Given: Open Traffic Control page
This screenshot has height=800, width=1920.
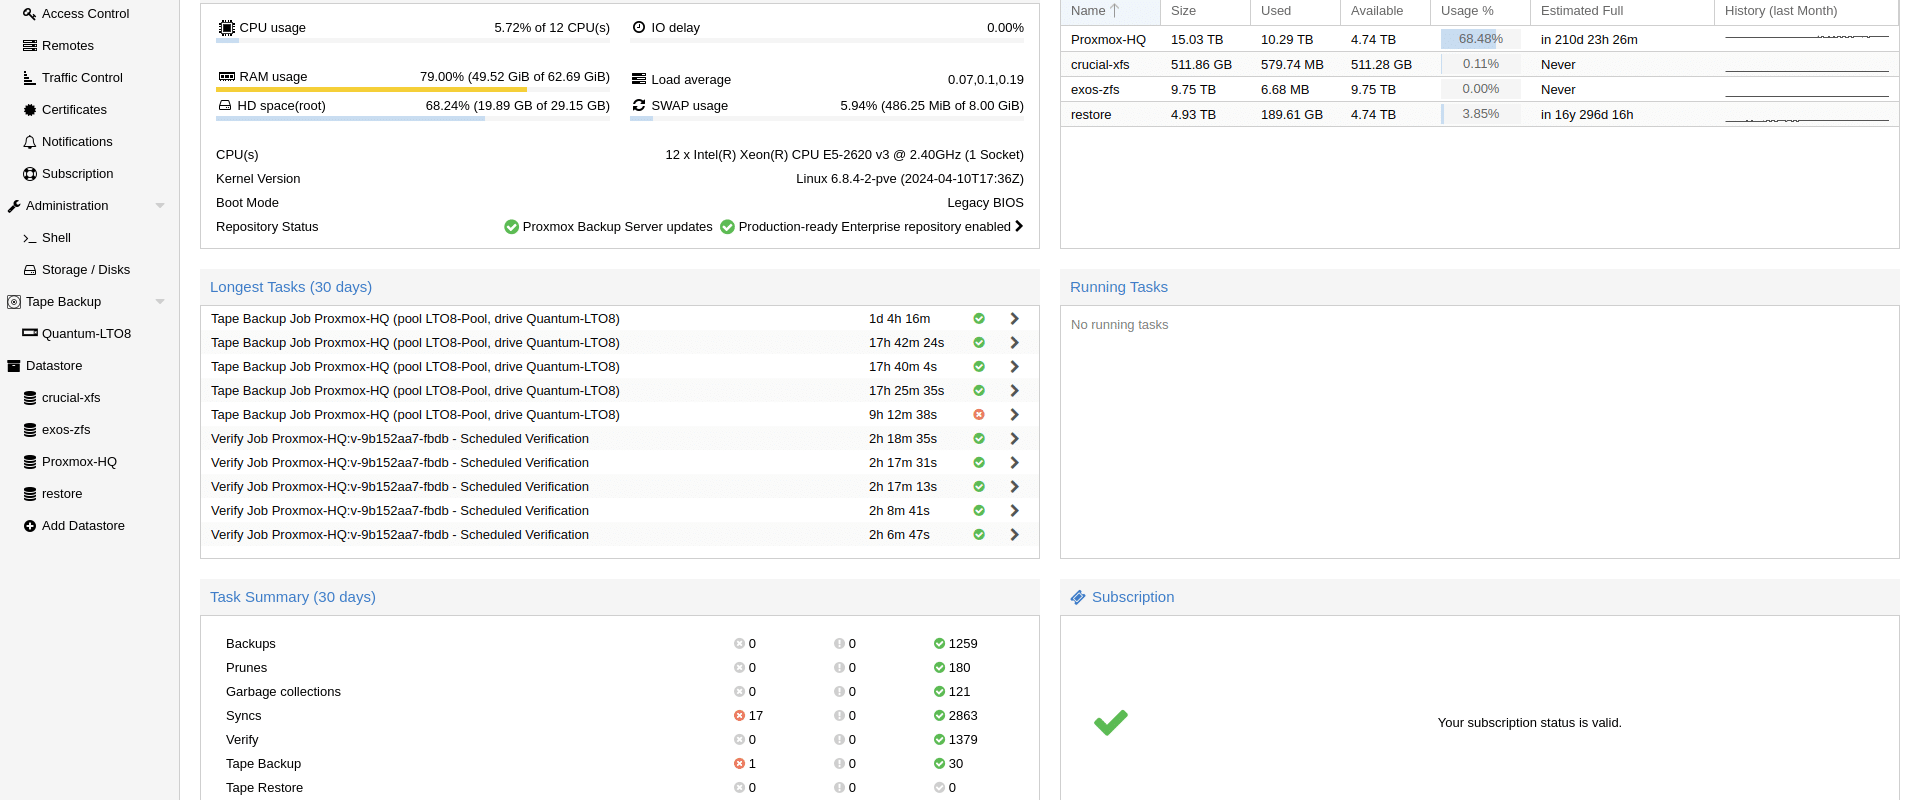Looking at the screenshot, I should point(82,78).
